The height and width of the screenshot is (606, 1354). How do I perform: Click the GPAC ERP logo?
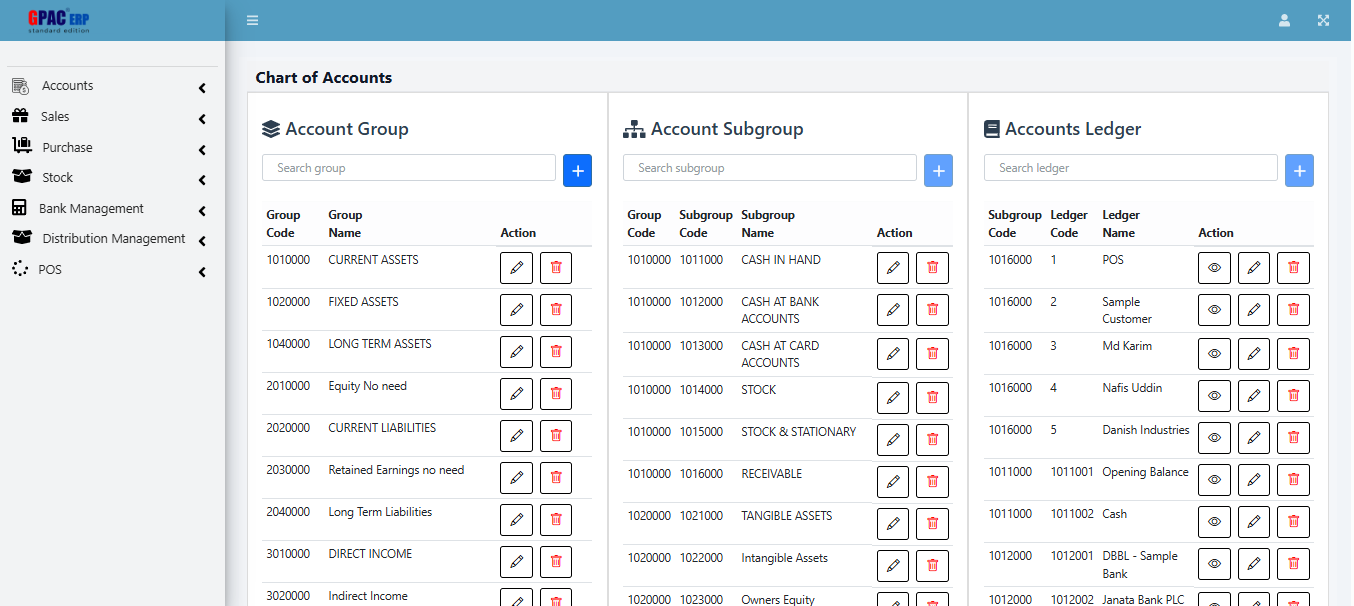59,20
